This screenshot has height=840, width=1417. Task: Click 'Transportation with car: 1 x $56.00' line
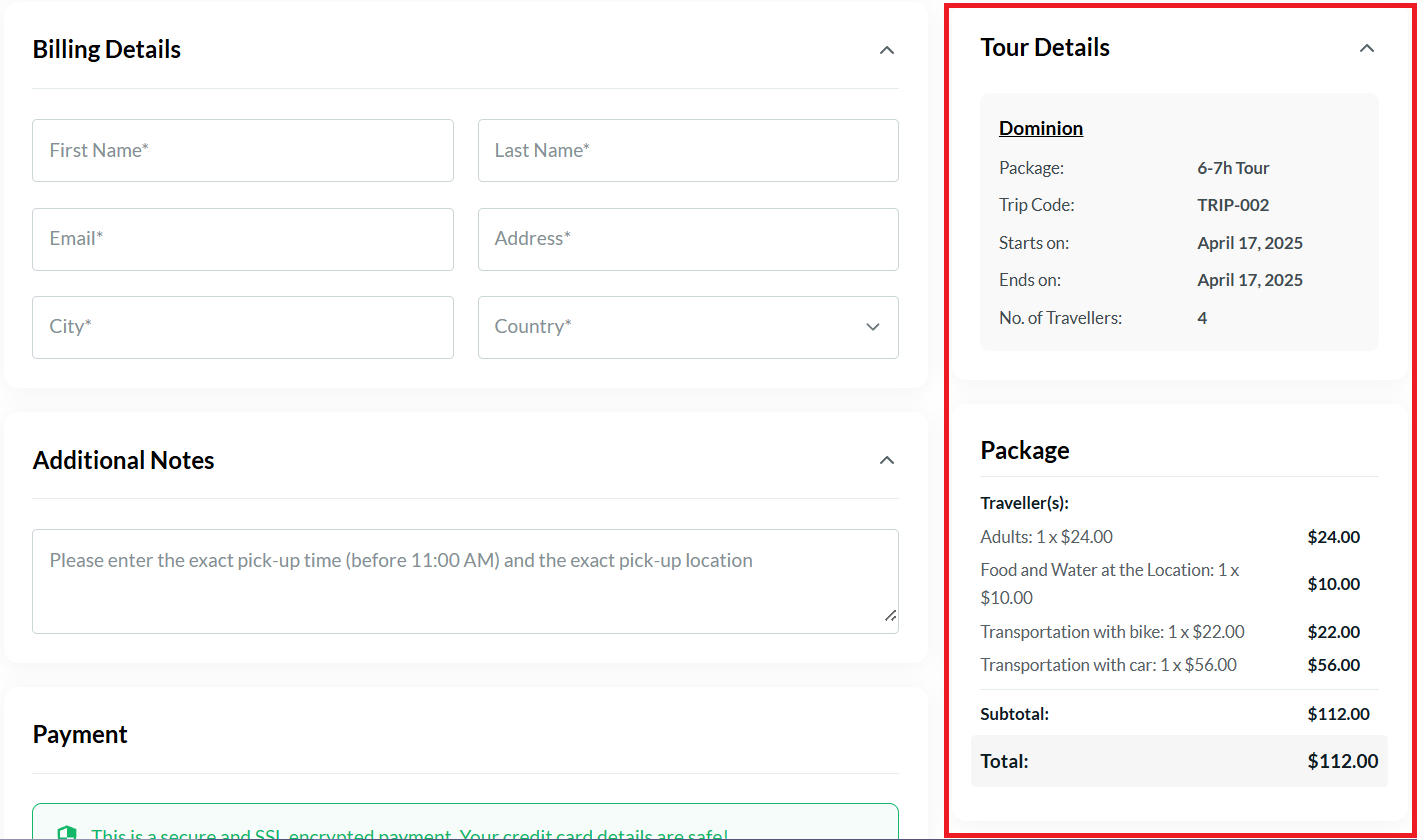click(x=1108, y=665)
